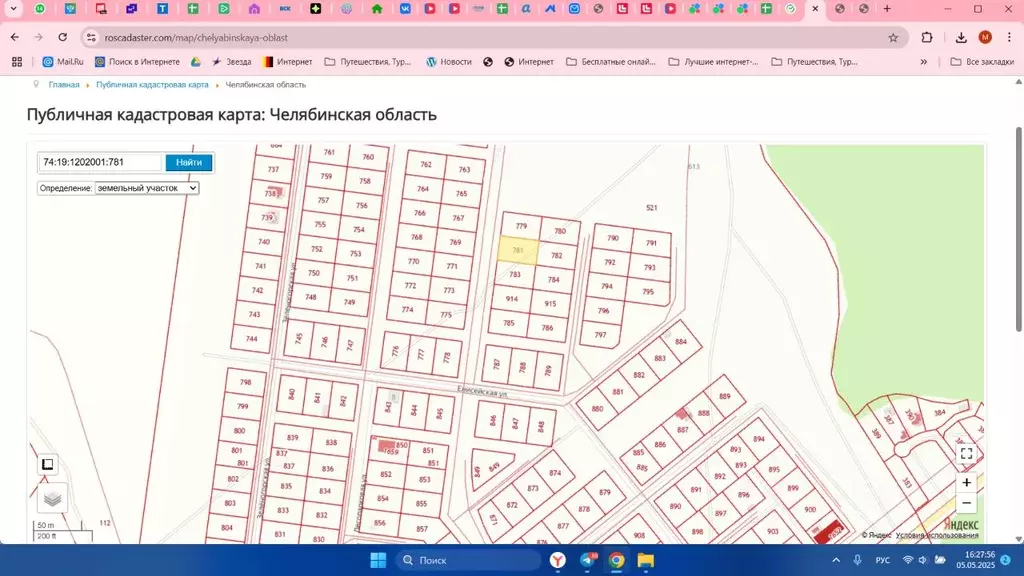1024x576 pixels.
Task: Open the taskbar 'Поиск' search box
Action: click(469, 560)
